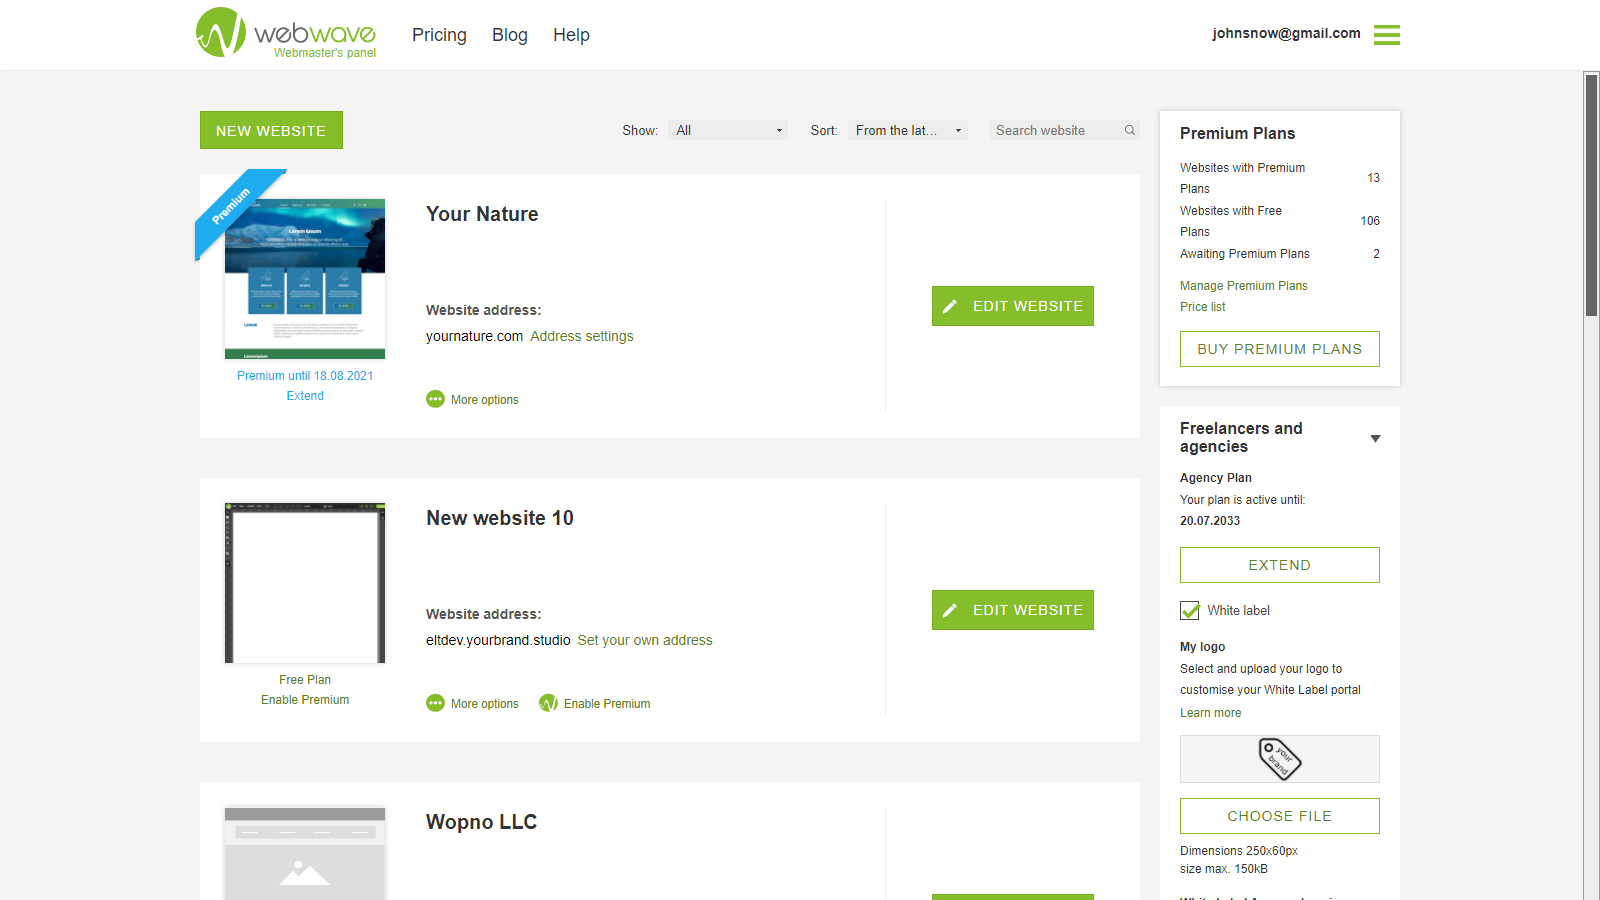Click the NEW WEBSITE button
This screenshot has height=900, width=1600.
click(271, 130)
